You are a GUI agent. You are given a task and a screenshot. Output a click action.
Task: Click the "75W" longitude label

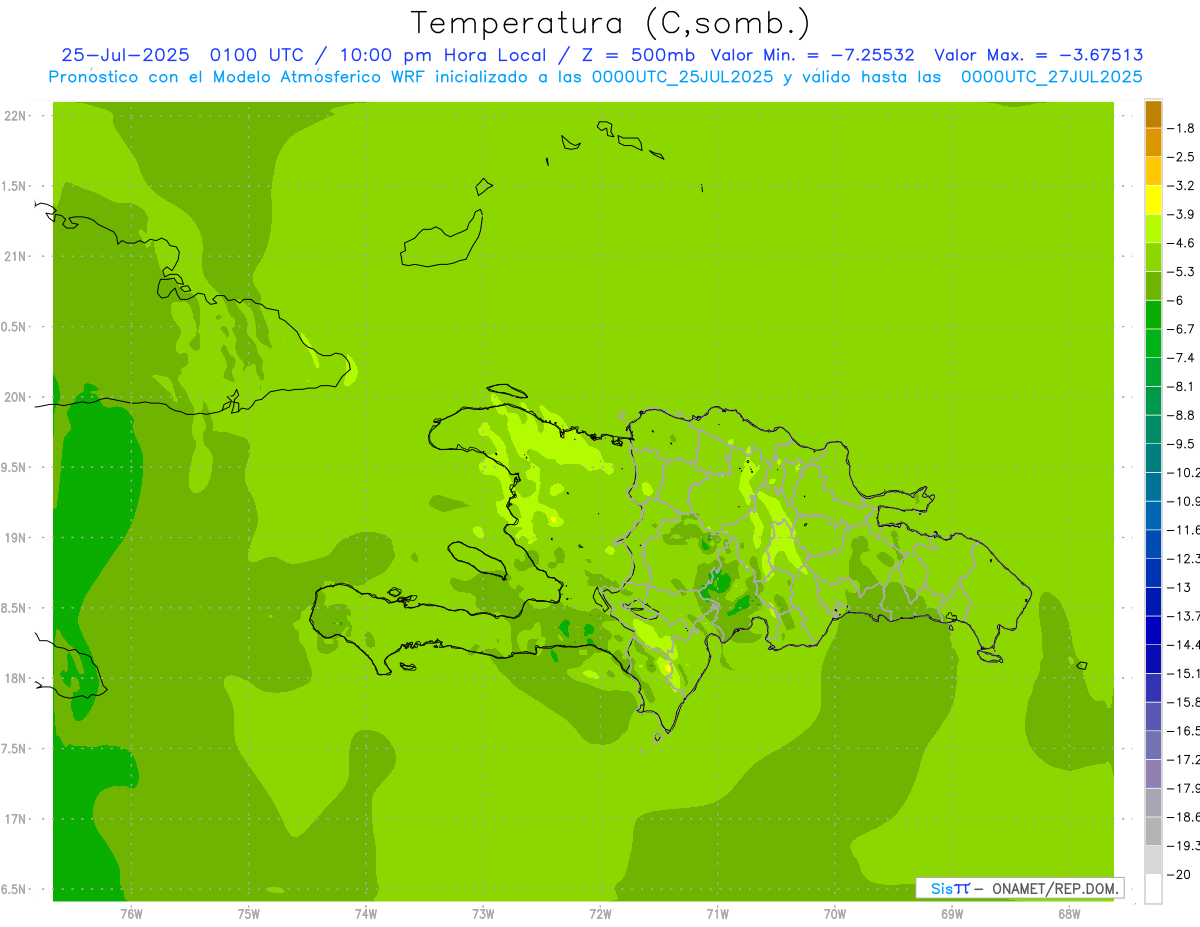tap(249, 914)
